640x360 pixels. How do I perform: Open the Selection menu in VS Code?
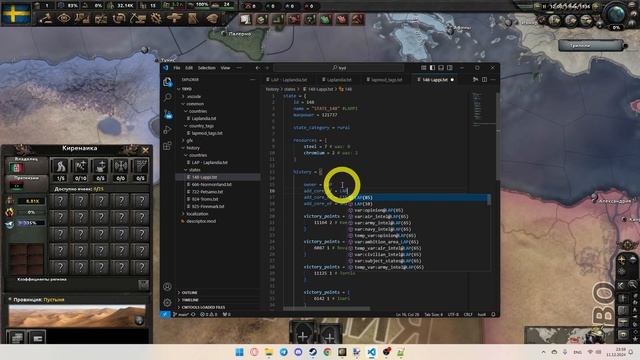click(207, 68)
